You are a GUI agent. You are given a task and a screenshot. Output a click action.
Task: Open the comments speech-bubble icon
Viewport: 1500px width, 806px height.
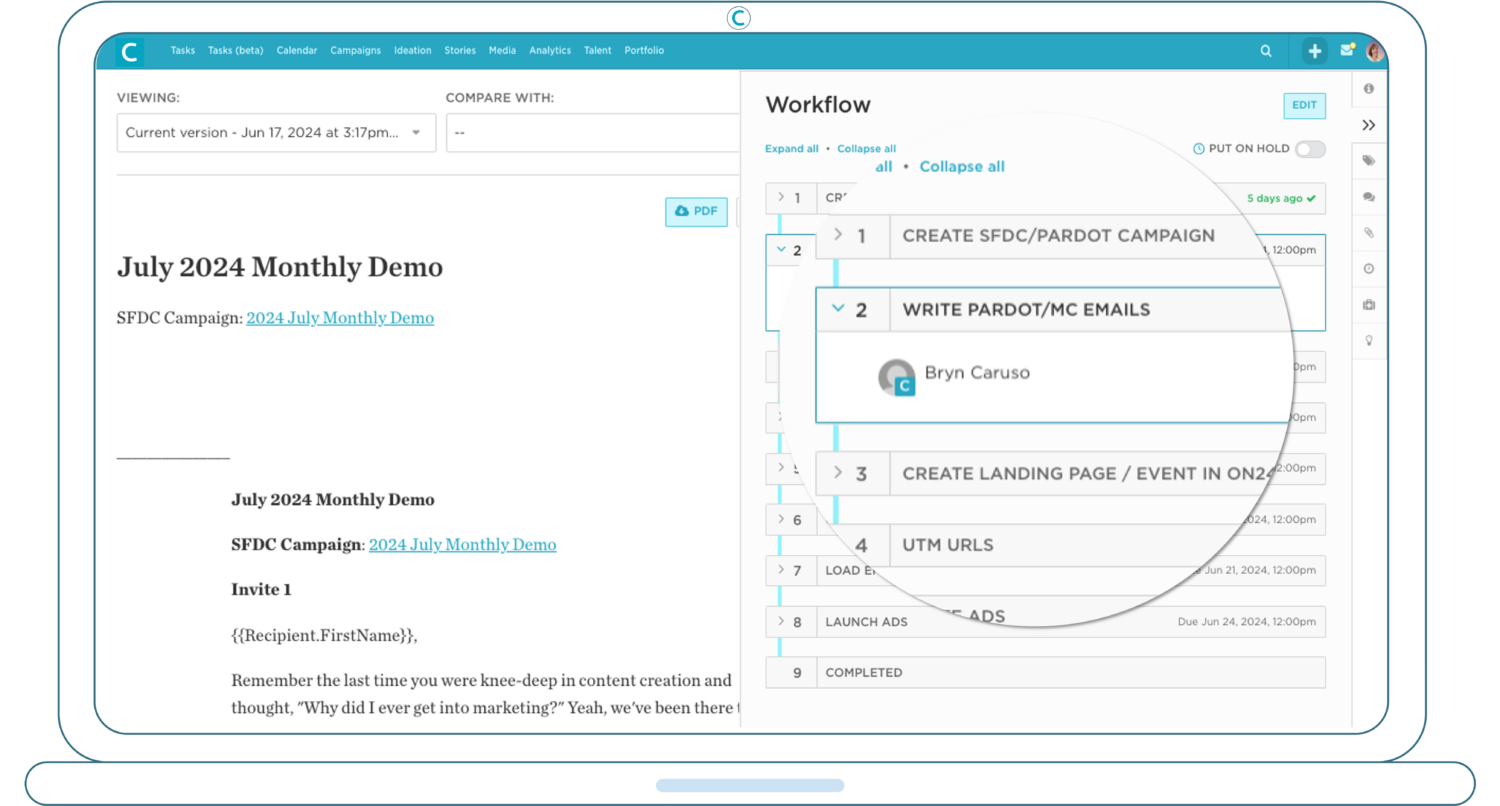(x=1368, y=197)
